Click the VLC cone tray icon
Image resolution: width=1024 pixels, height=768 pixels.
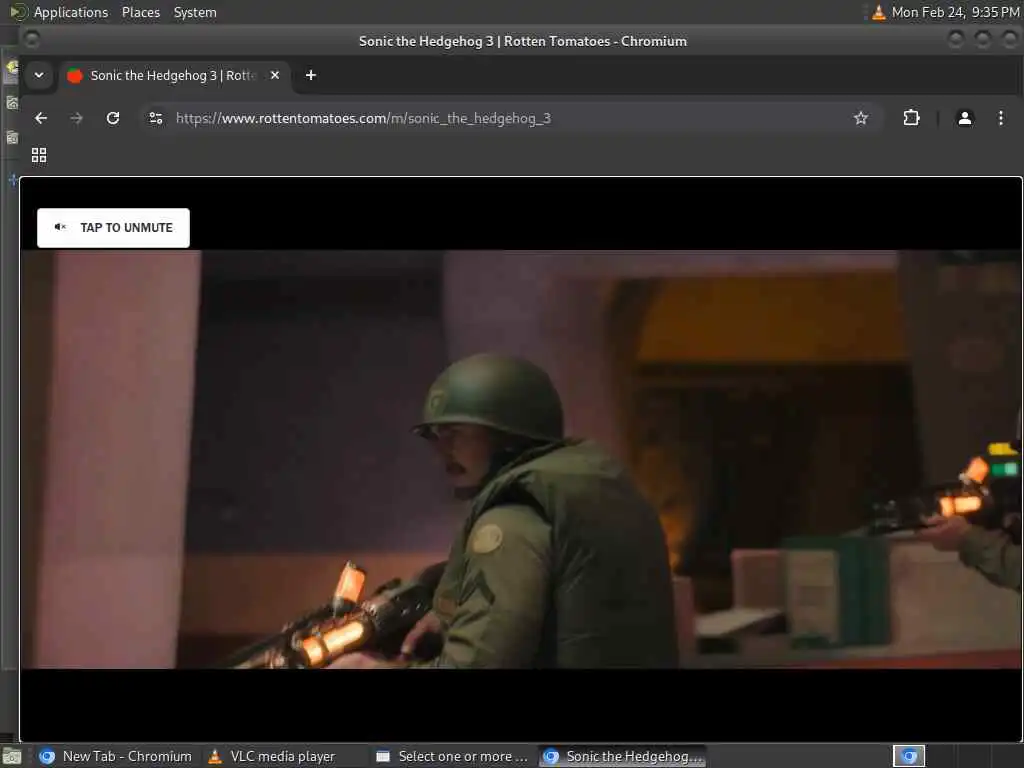[x=879, y=12]
